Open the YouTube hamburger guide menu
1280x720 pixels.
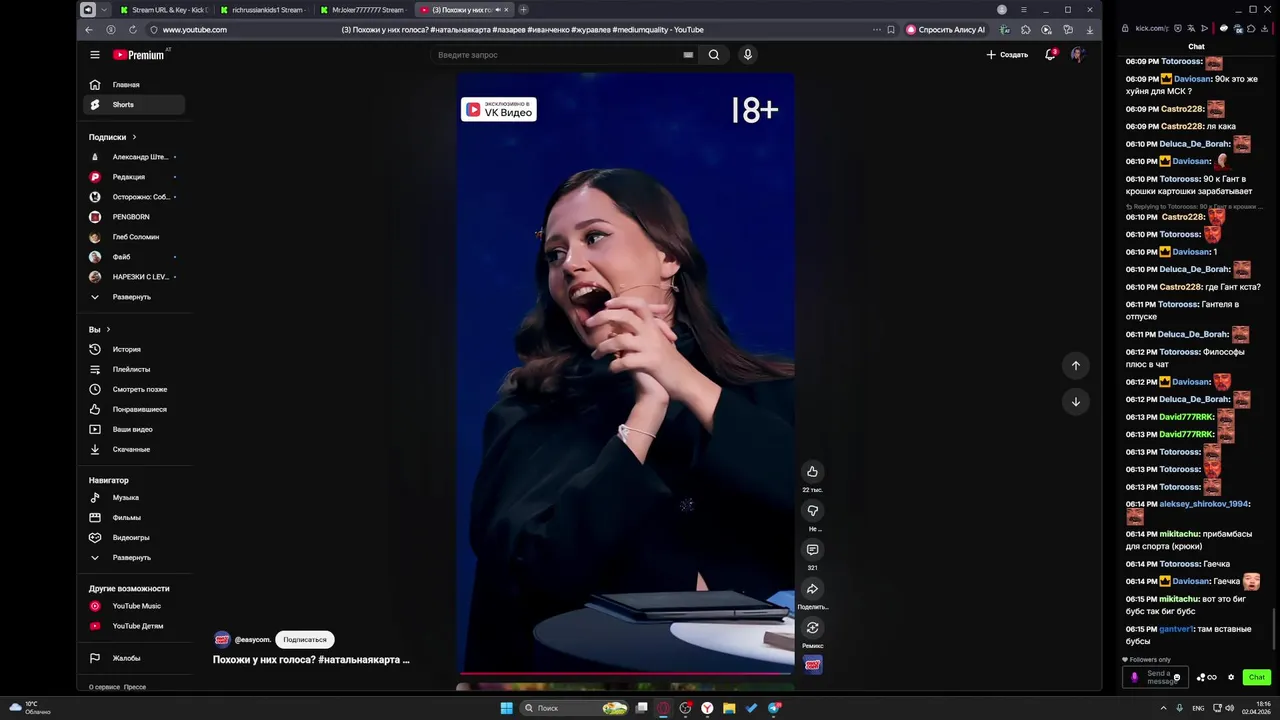pyautogui.click(x=94, y=55)
